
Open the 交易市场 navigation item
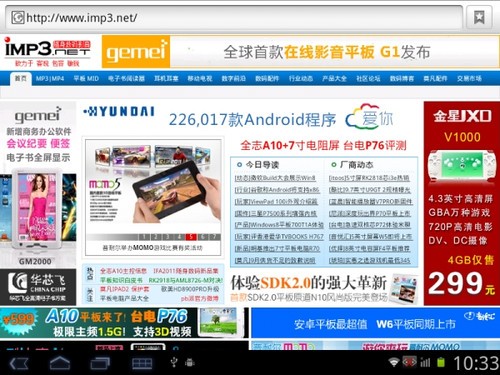(x=469, y=79)
